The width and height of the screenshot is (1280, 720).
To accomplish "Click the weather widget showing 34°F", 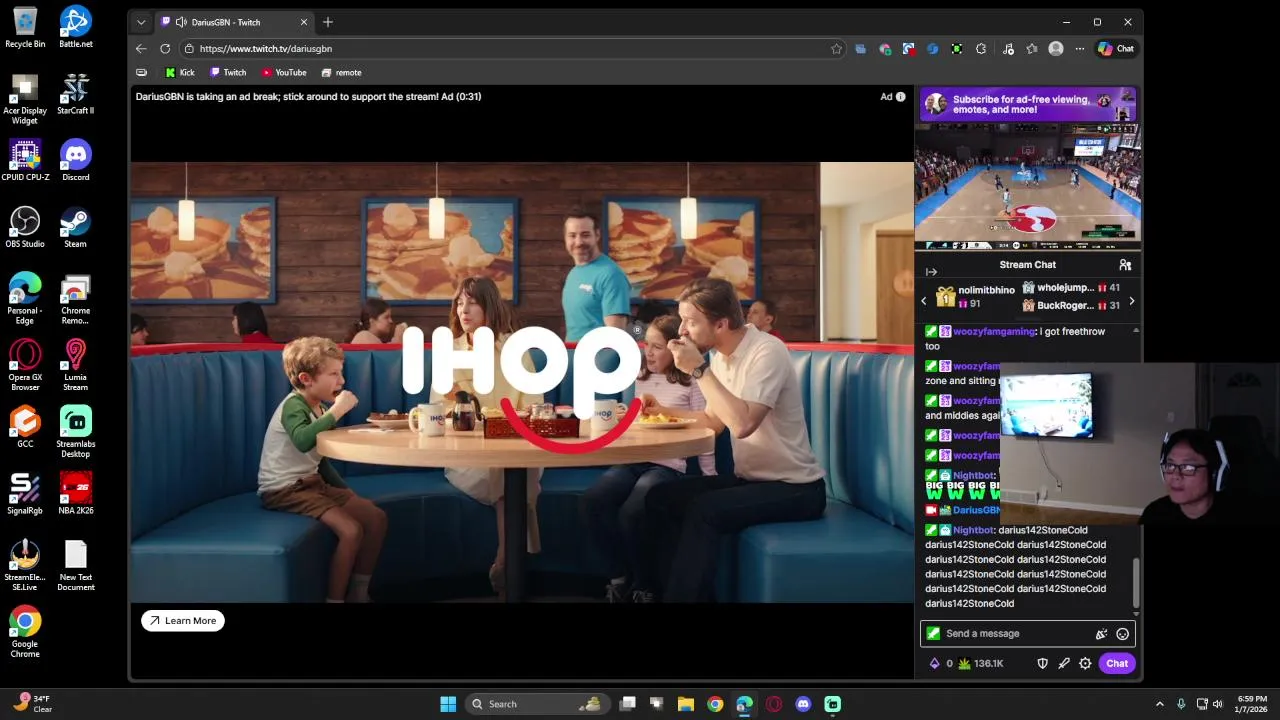I will click(32, 704).
